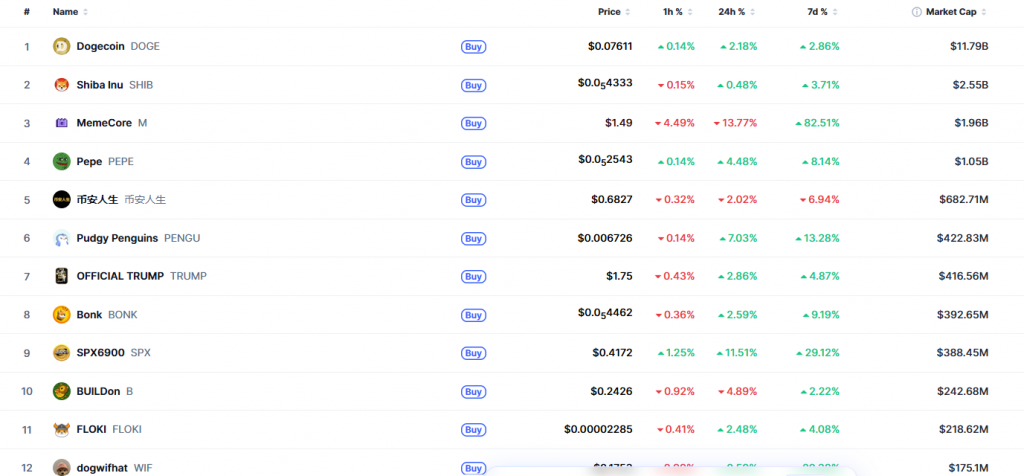
Task: Click 币安人生 market cap $682.71M
Action: [x=964, y=200]
